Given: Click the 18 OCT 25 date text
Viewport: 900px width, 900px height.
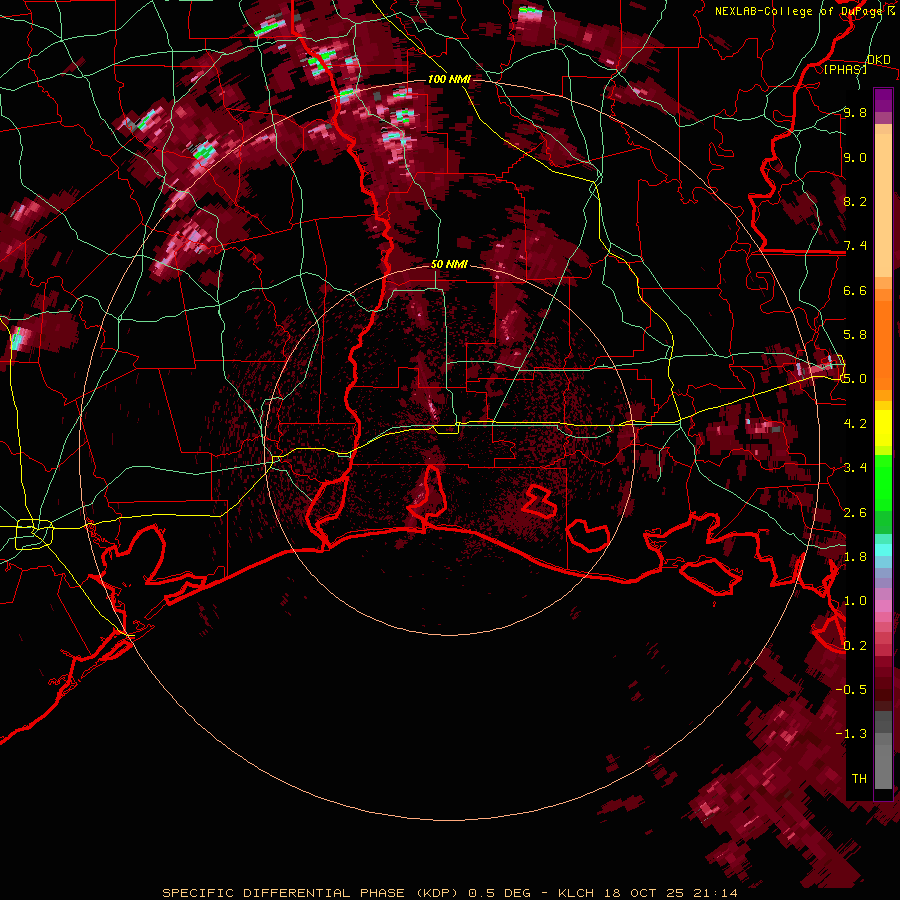Looking at the screenshot, I should [x=645, y=893].
